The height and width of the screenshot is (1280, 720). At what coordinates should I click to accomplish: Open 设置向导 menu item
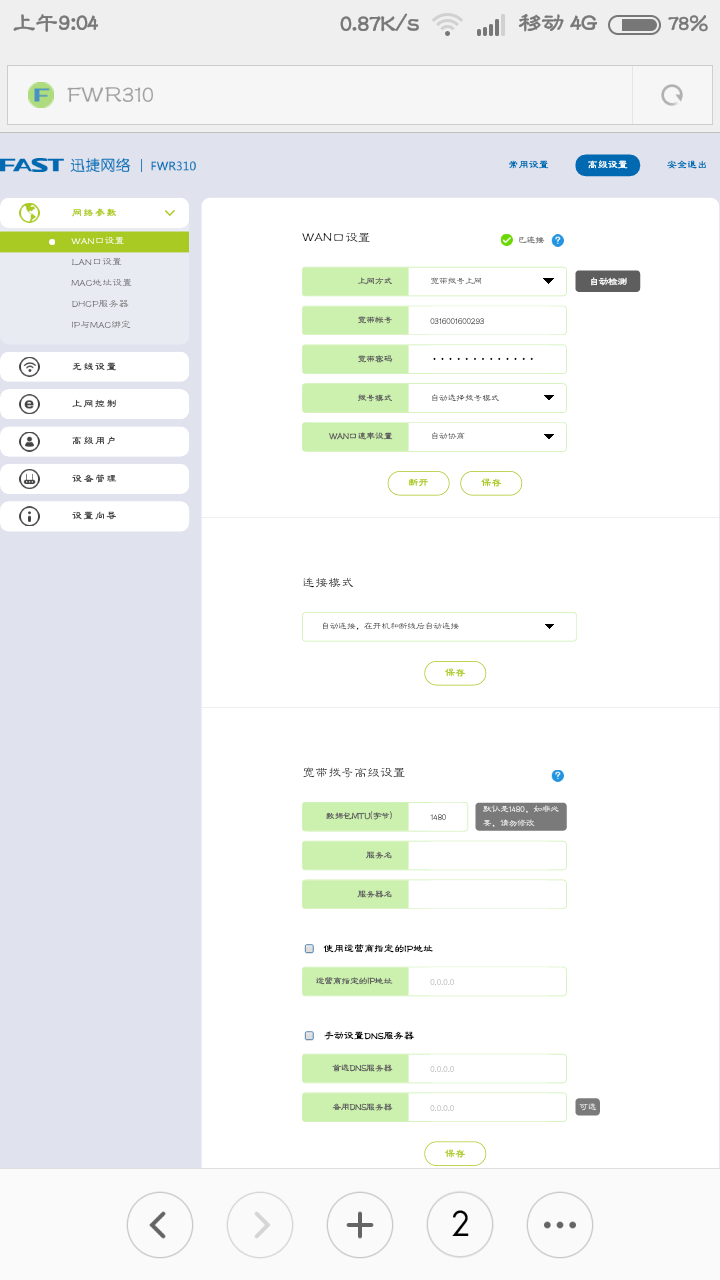(94, 516)
